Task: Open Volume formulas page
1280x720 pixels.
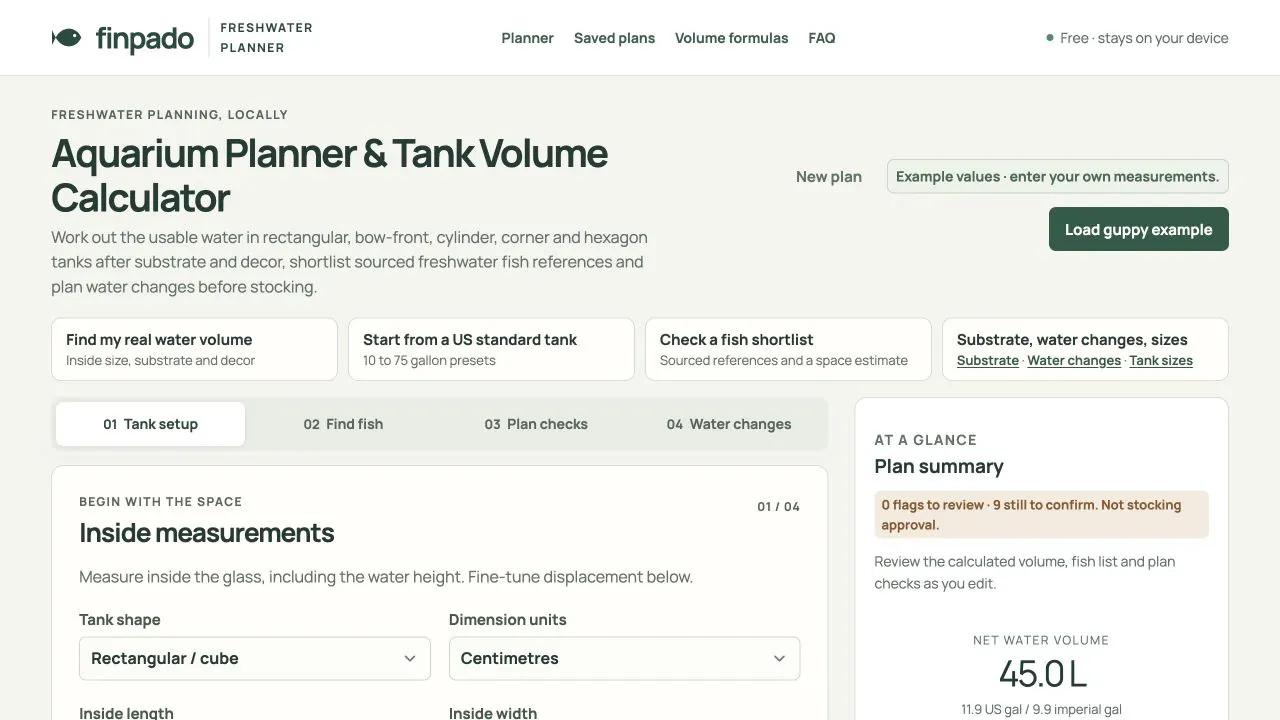Action: (732, 38)
